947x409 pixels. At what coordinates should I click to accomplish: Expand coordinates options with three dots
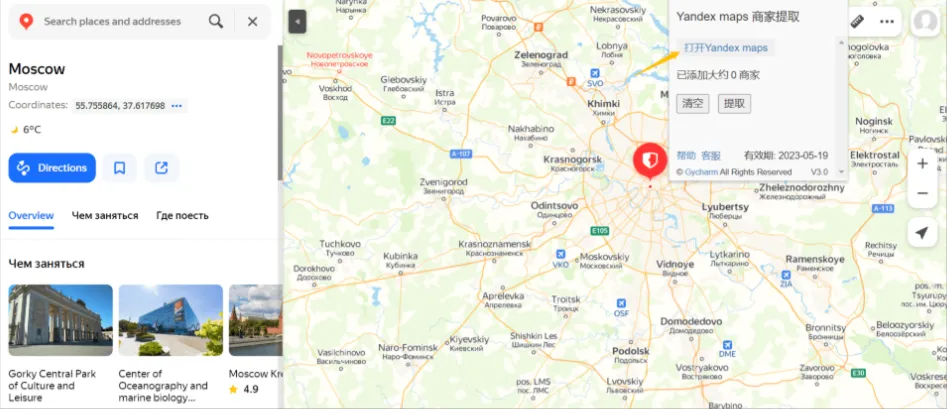tap(176, 106)
